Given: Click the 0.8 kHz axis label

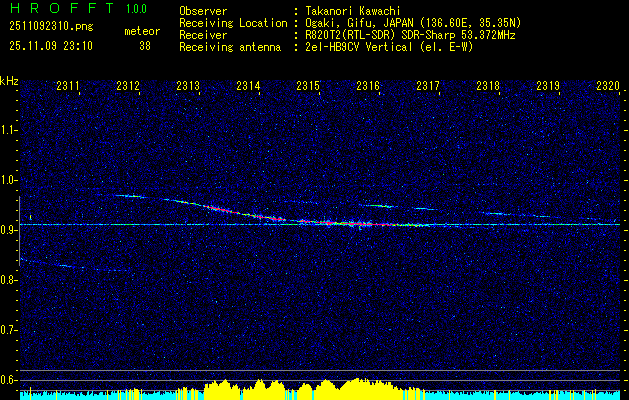Looking at the screenshot, I should pos(9,280).
